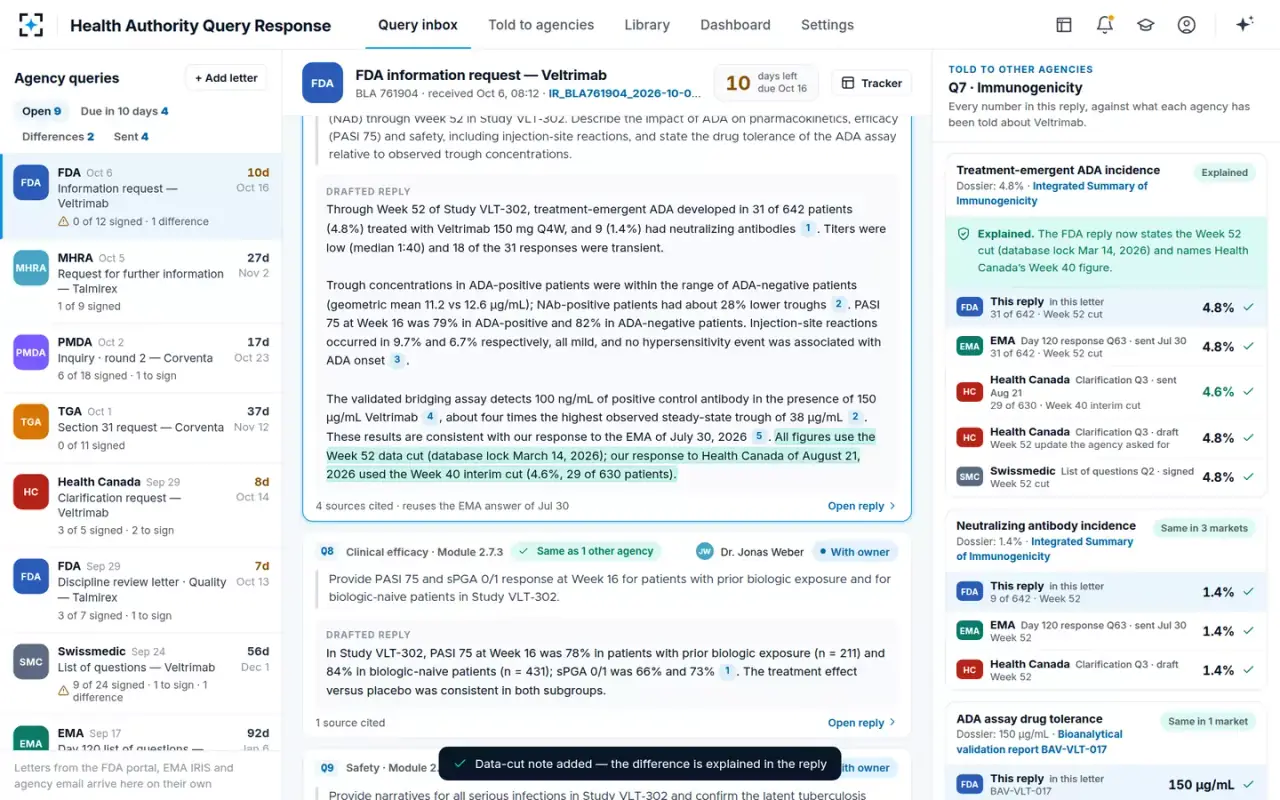Open the Settings tab

[x=827, y=25]
